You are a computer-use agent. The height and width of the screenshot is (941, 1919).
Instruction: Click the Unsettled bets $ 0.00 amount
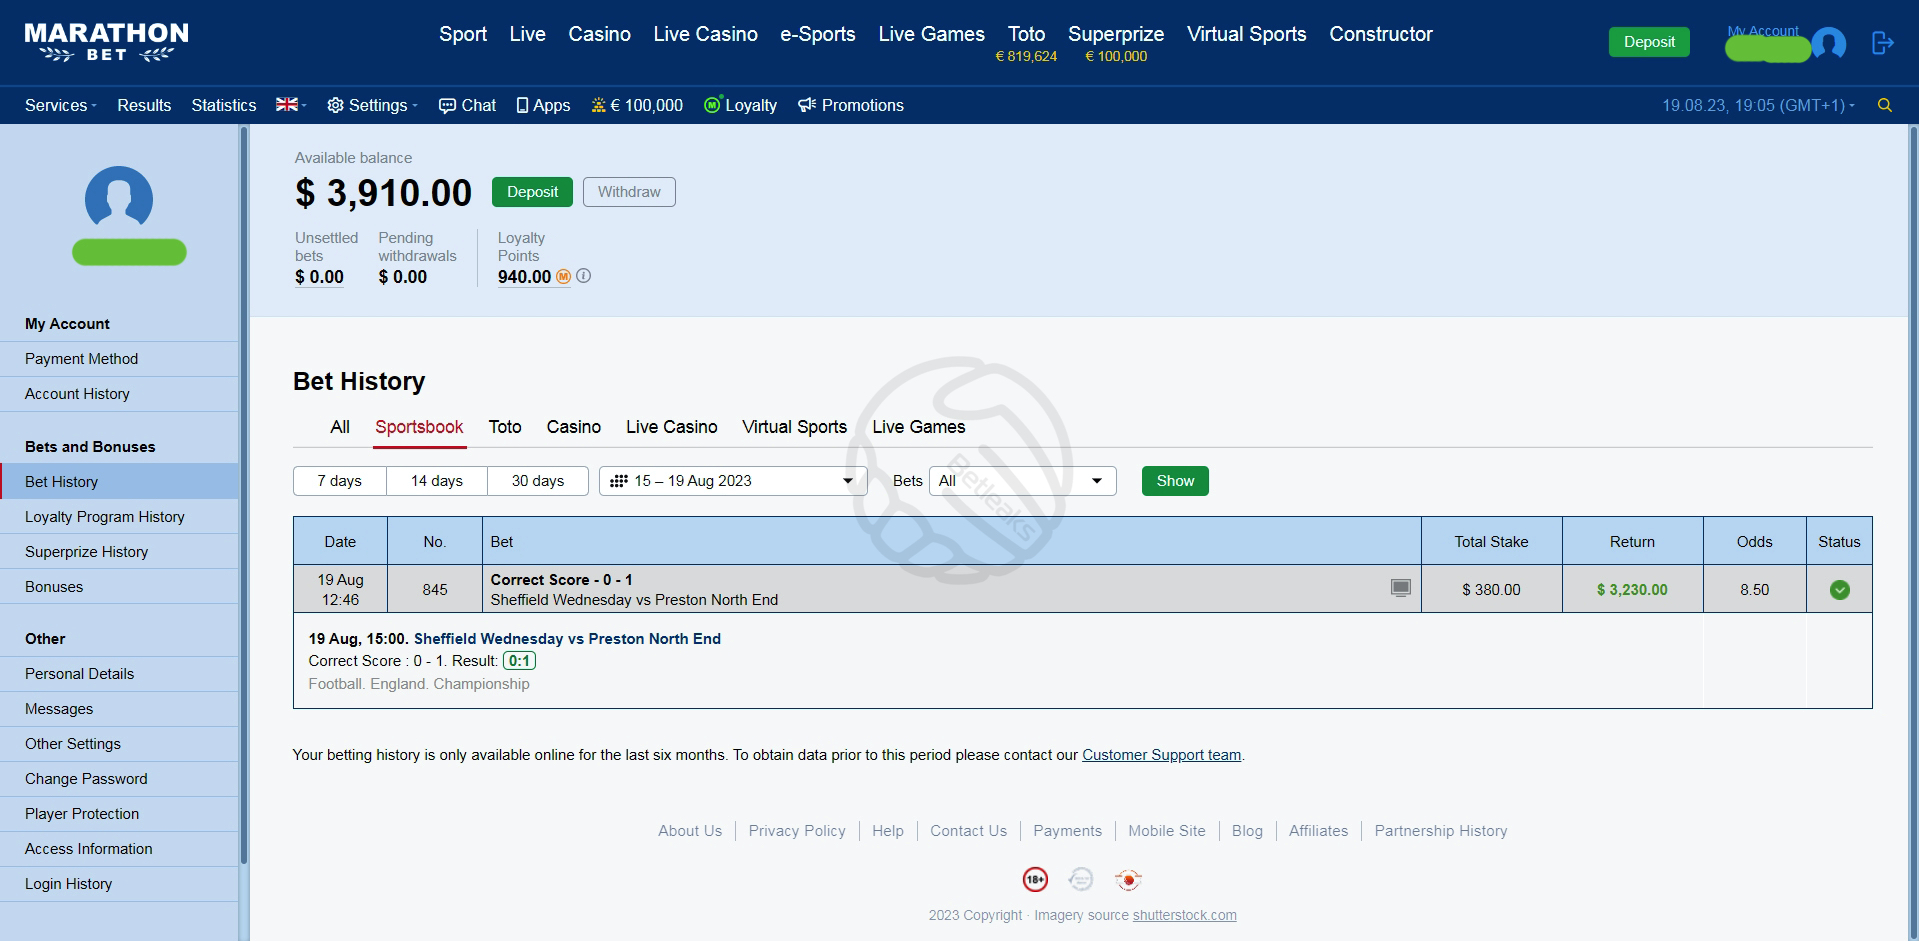pyautogui.click(x=319, y=277)
